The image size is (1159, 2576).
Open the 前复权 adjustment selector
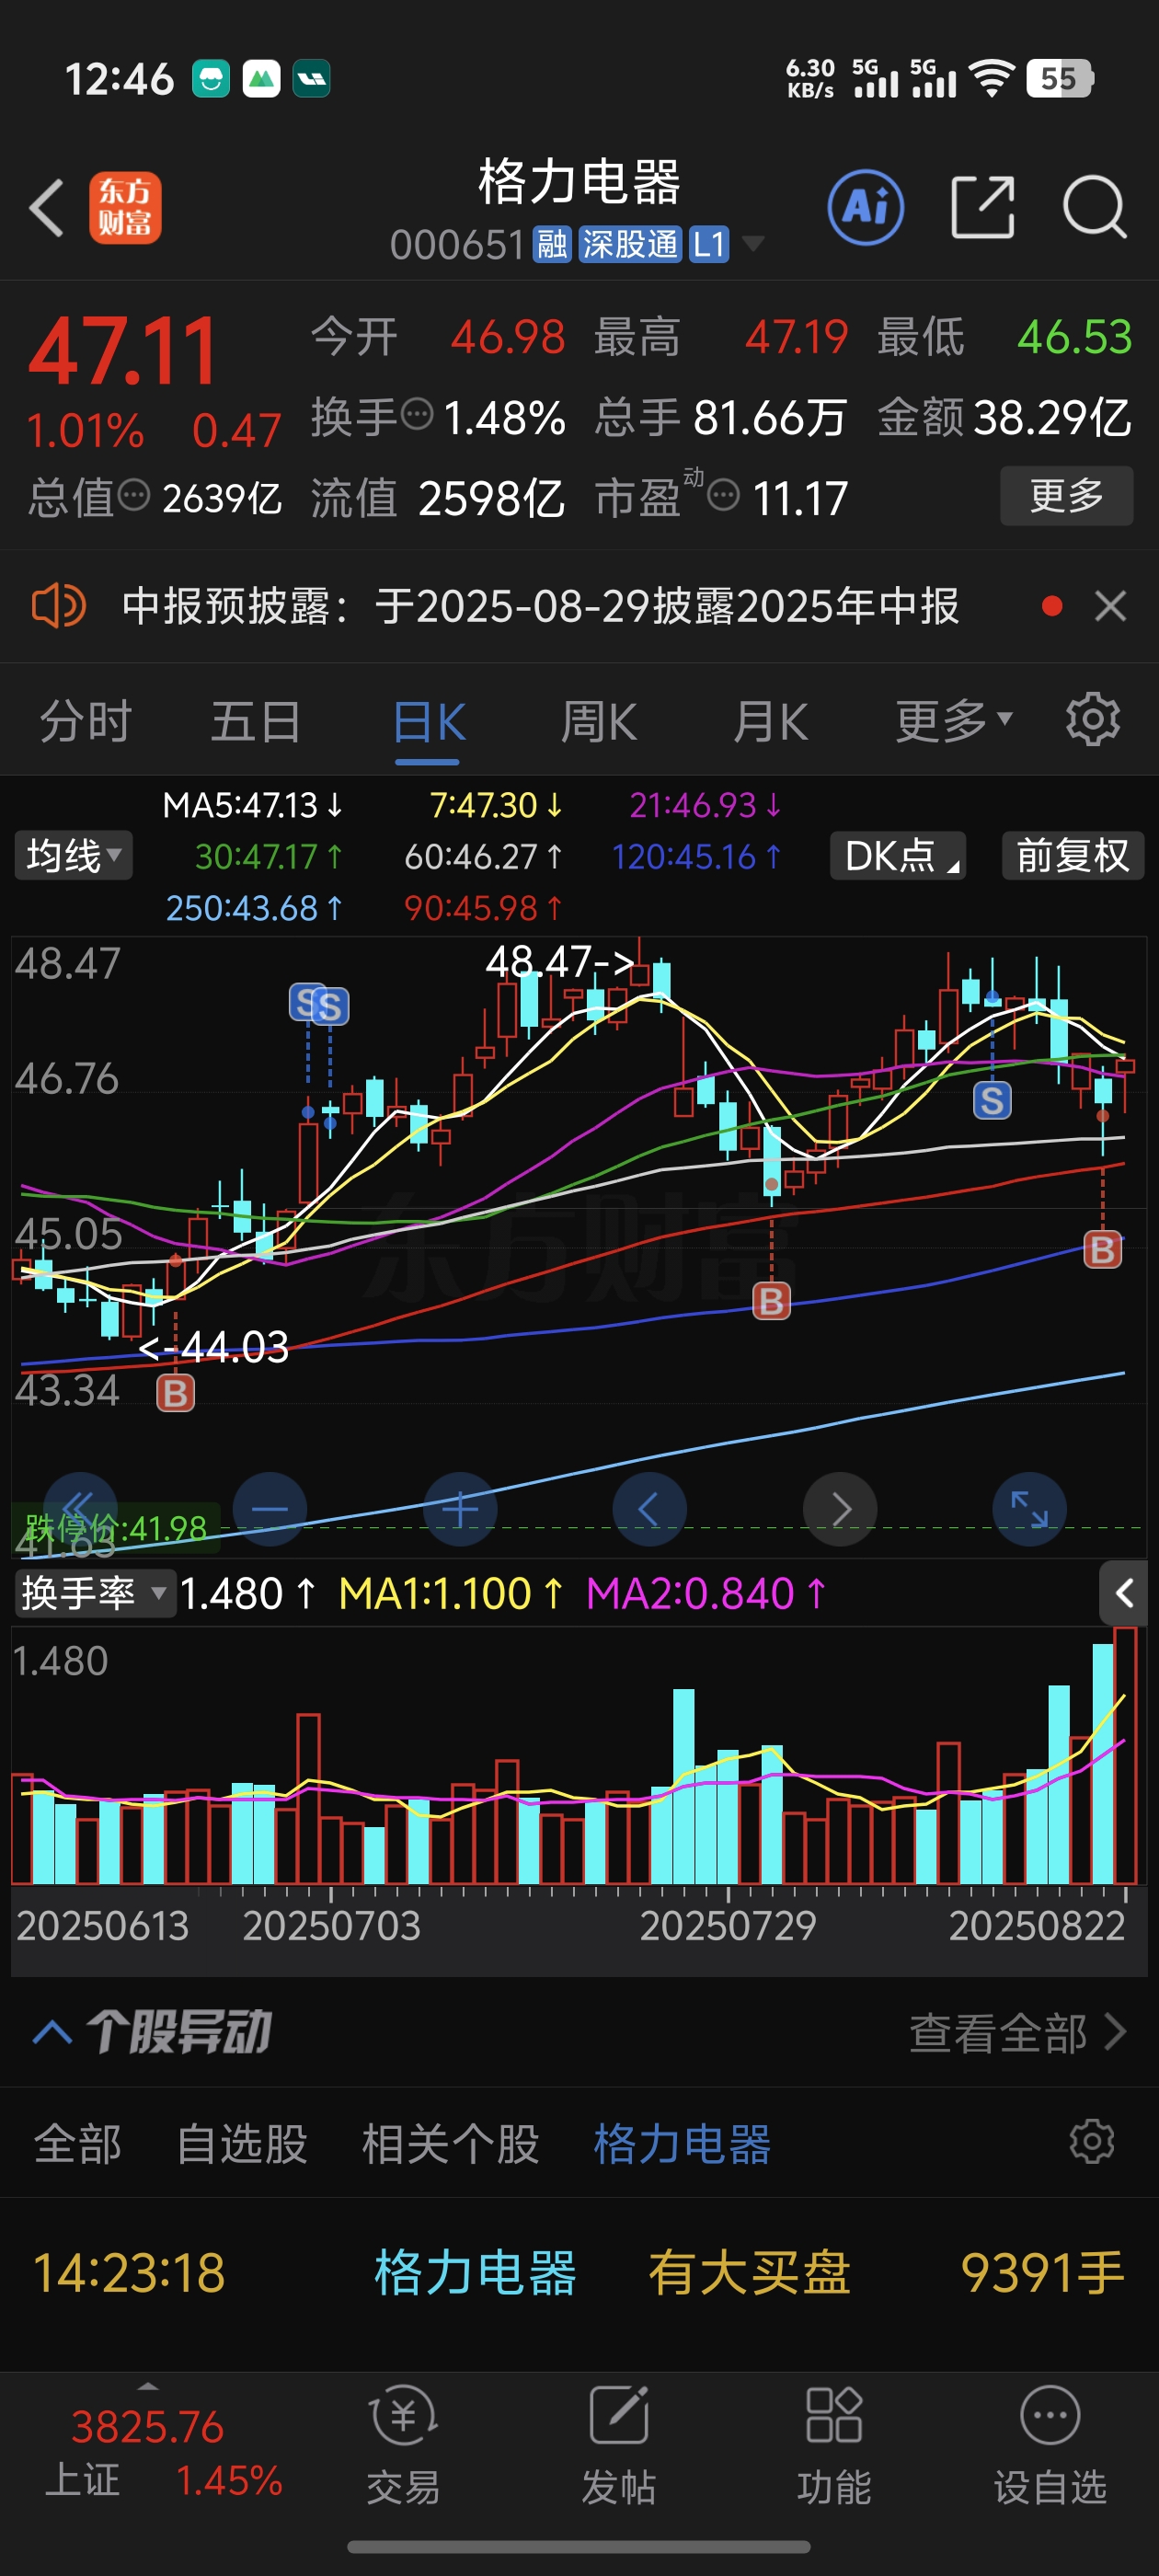(x=1073, y=856)
